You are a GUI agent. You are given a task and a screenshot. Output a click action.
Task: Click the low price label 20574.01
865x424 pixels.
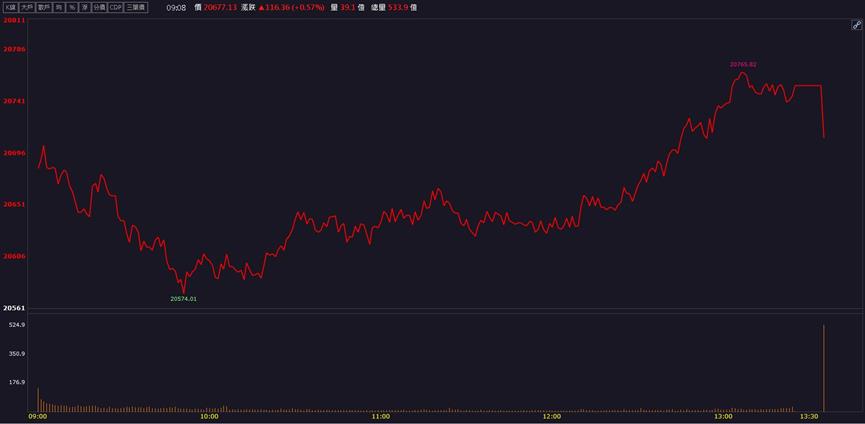(x=184, y=299)
